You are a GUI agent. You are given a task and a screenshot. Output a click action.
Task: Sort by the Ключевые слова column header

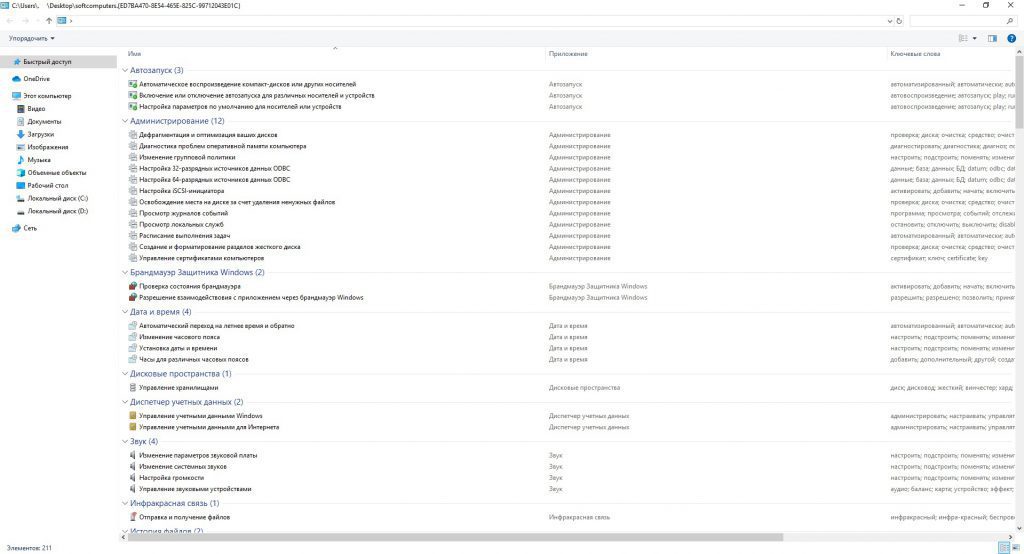[914, 53]
